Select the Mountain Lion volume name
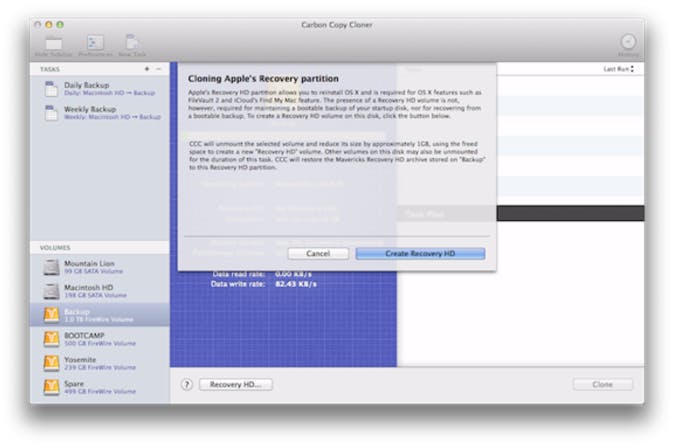 coord(89,263)
